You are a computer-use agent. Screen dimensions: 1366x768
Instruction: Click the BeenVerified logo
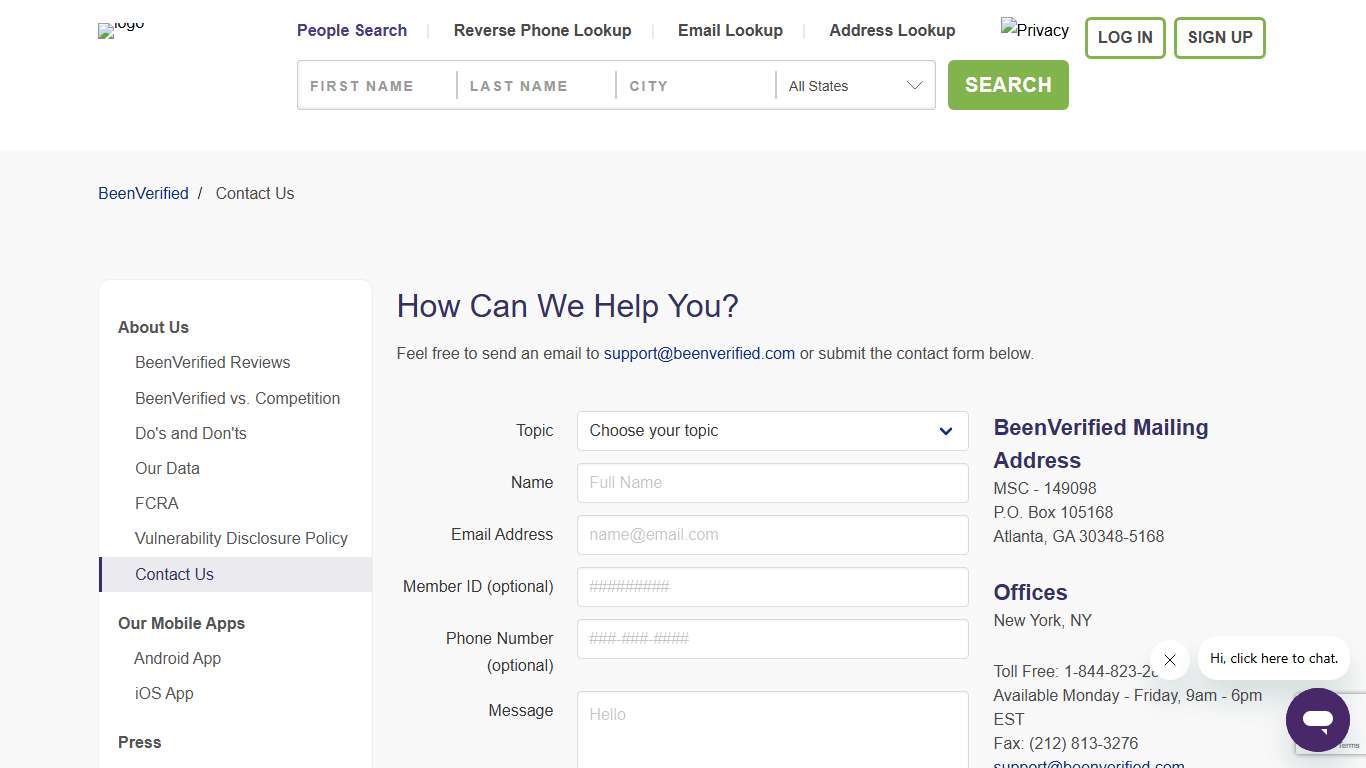pyautogui.click(x=119, y=30)
